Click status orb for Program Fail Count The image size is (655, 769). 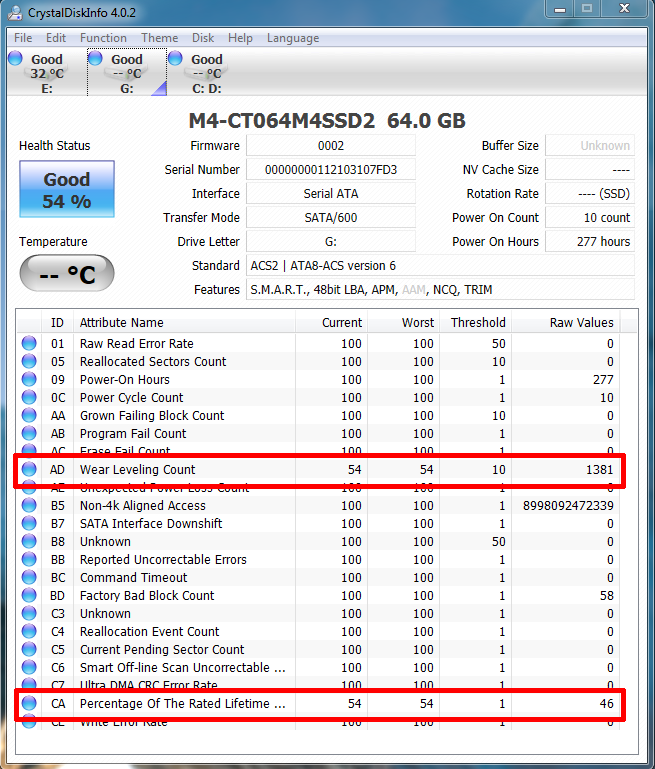[x=29, y=433]
